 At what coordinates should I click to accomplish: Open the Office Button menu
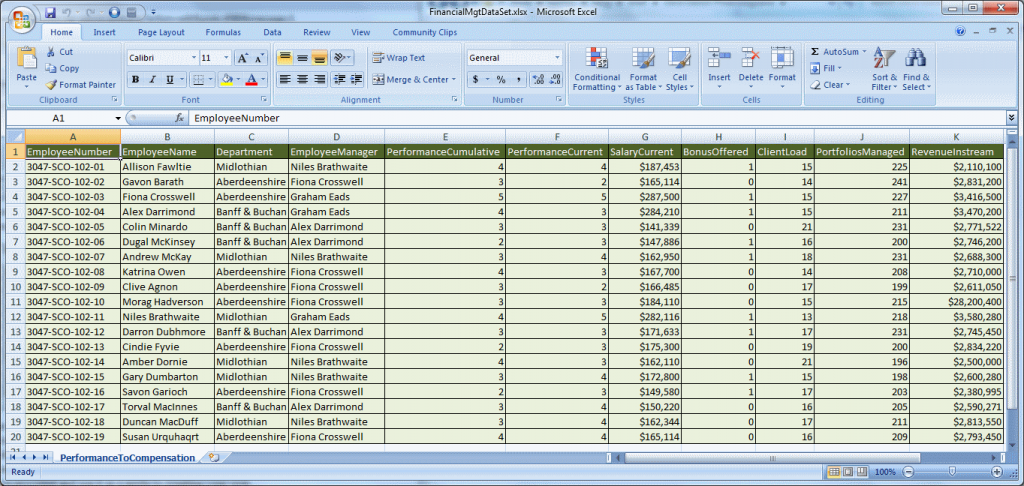click(21, 19)
